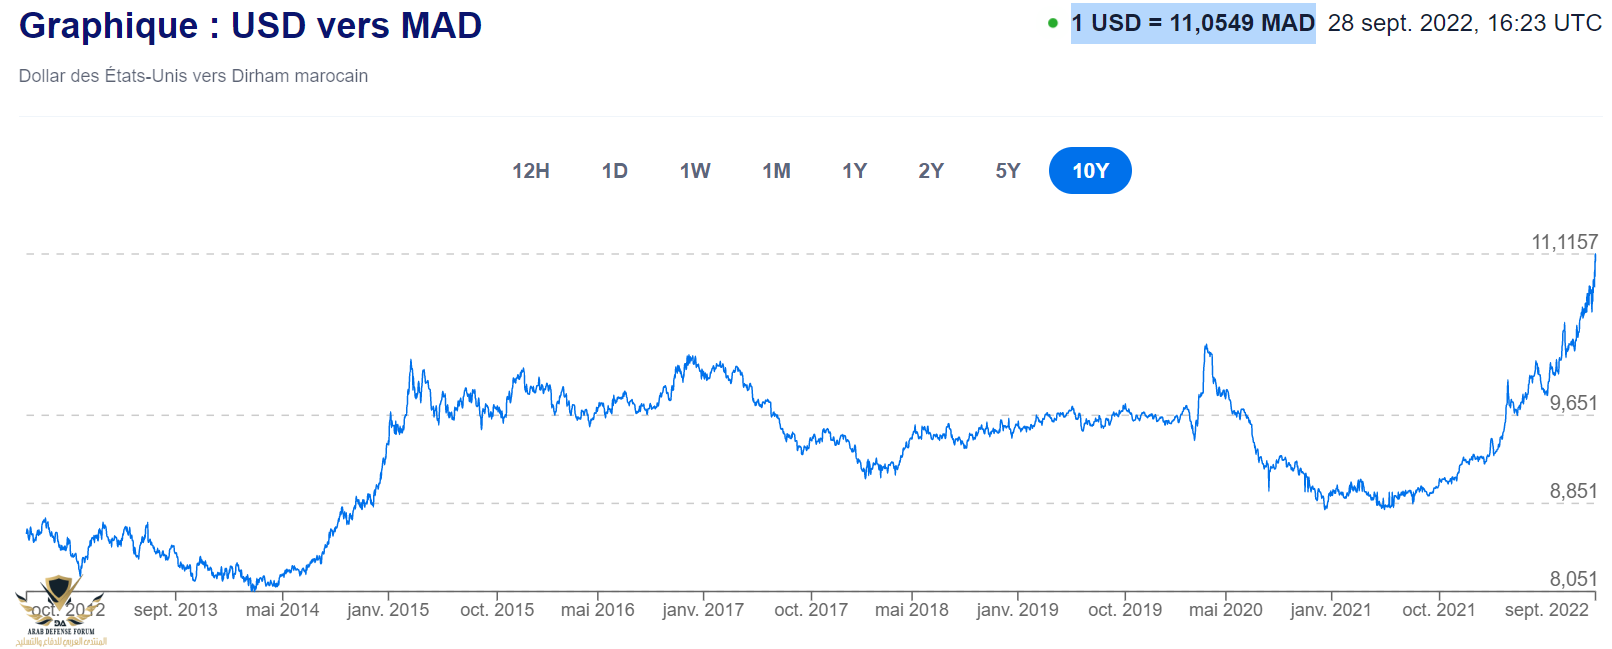The height and width of the screenshot is (649, 1612).
Task: Click the 'Graphique : USD vers MAD' heading
Action: [250, 26]
